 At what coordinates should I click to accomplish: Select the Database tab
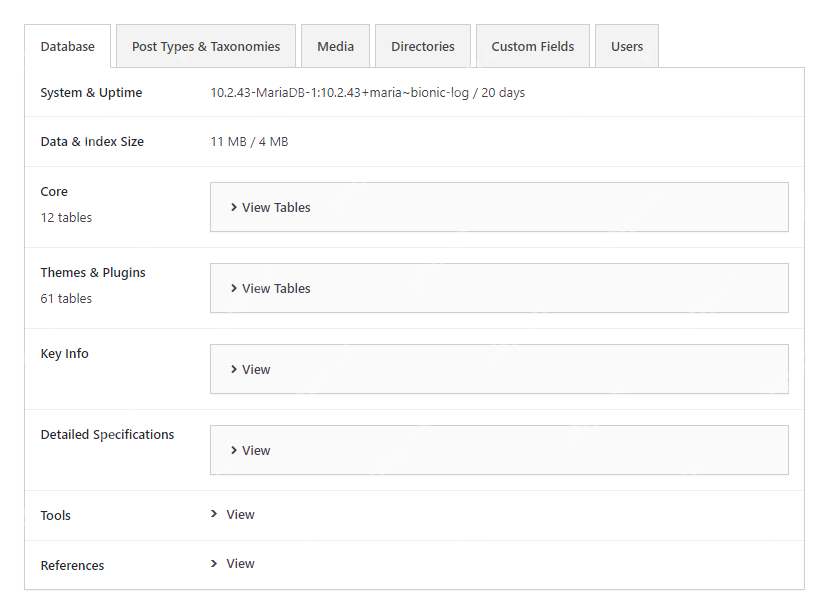point(67,46)
